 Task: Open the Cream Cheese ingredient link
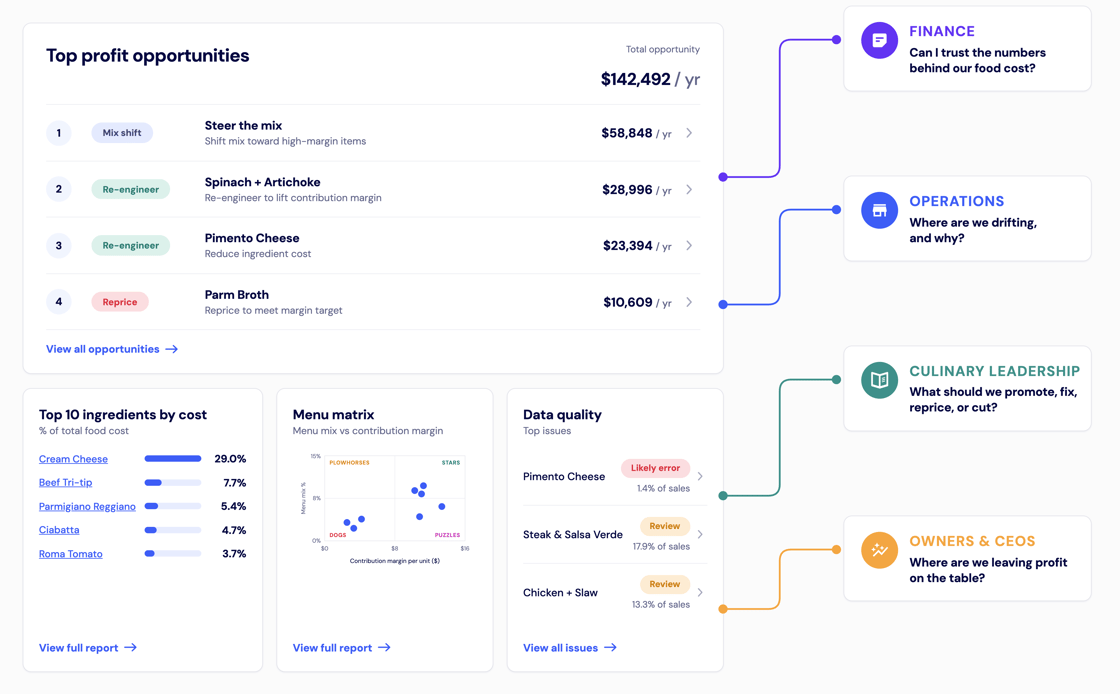tap(74, 459)
